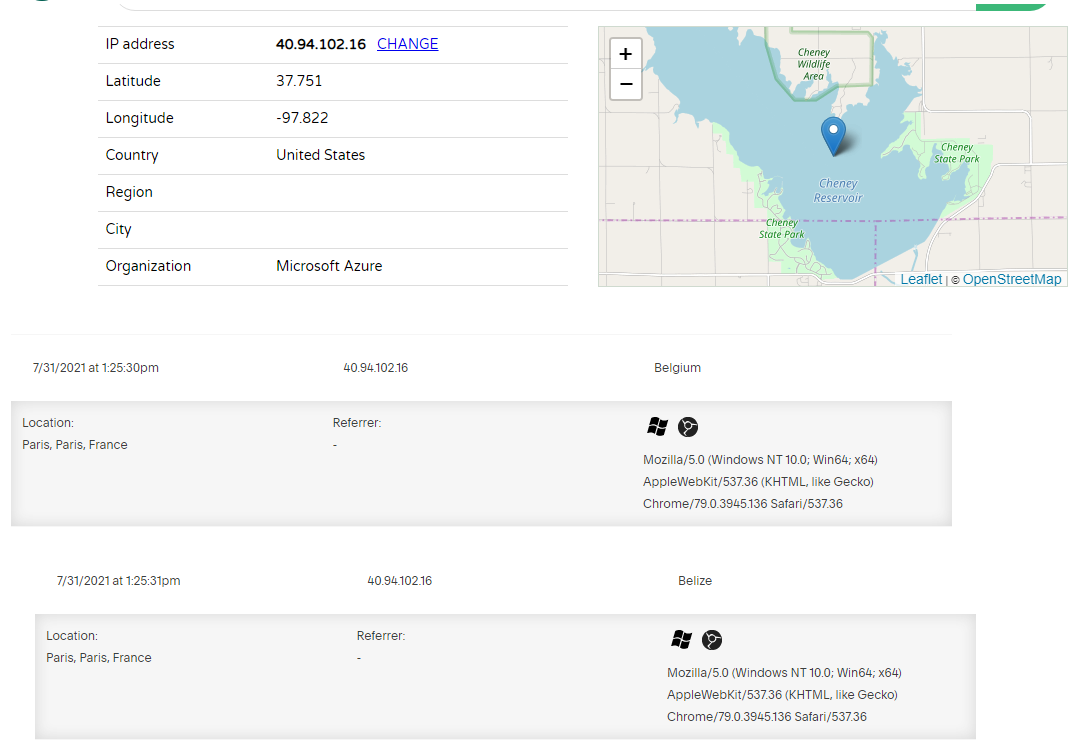Zoom in on the map
The height and width of the screenshot is (747, 1077).
tap(626, 54)
